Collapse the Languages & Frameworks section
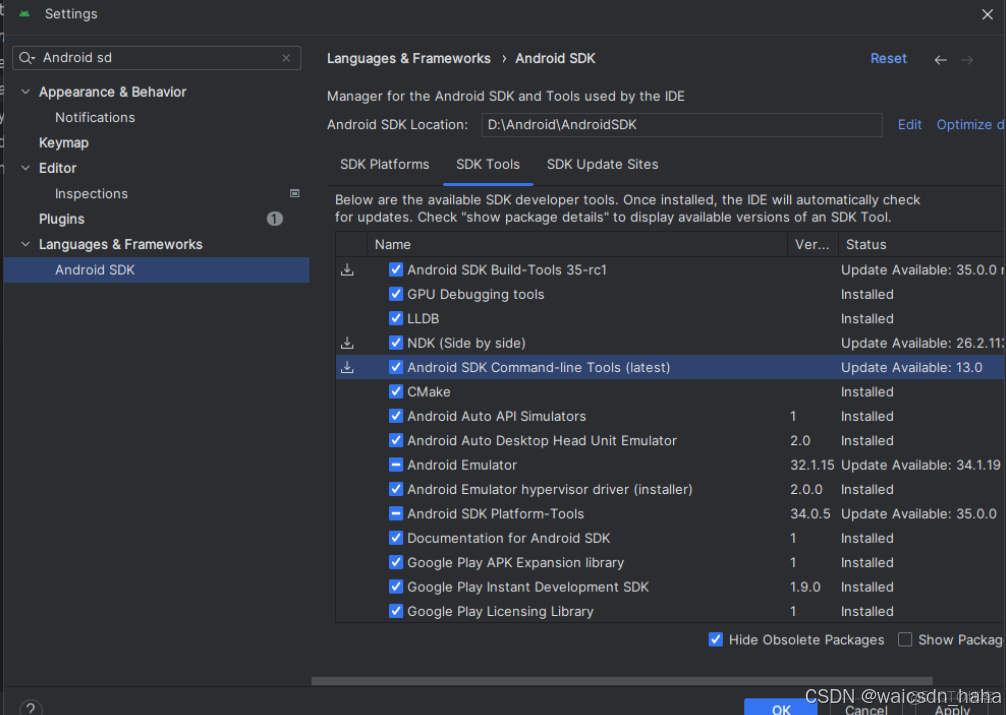The height and width of the screenshot is (715, 1006). click(25, 244)
